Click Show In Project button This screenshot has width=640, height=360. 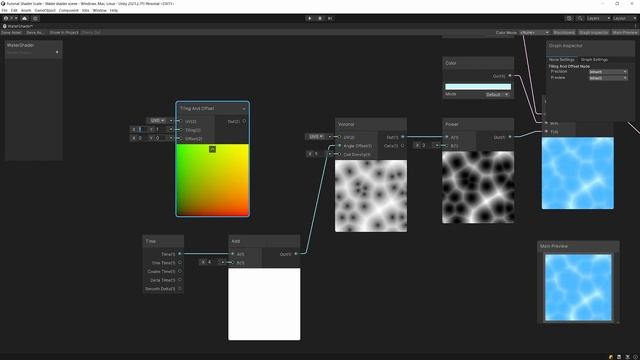[x=64, y=32]
